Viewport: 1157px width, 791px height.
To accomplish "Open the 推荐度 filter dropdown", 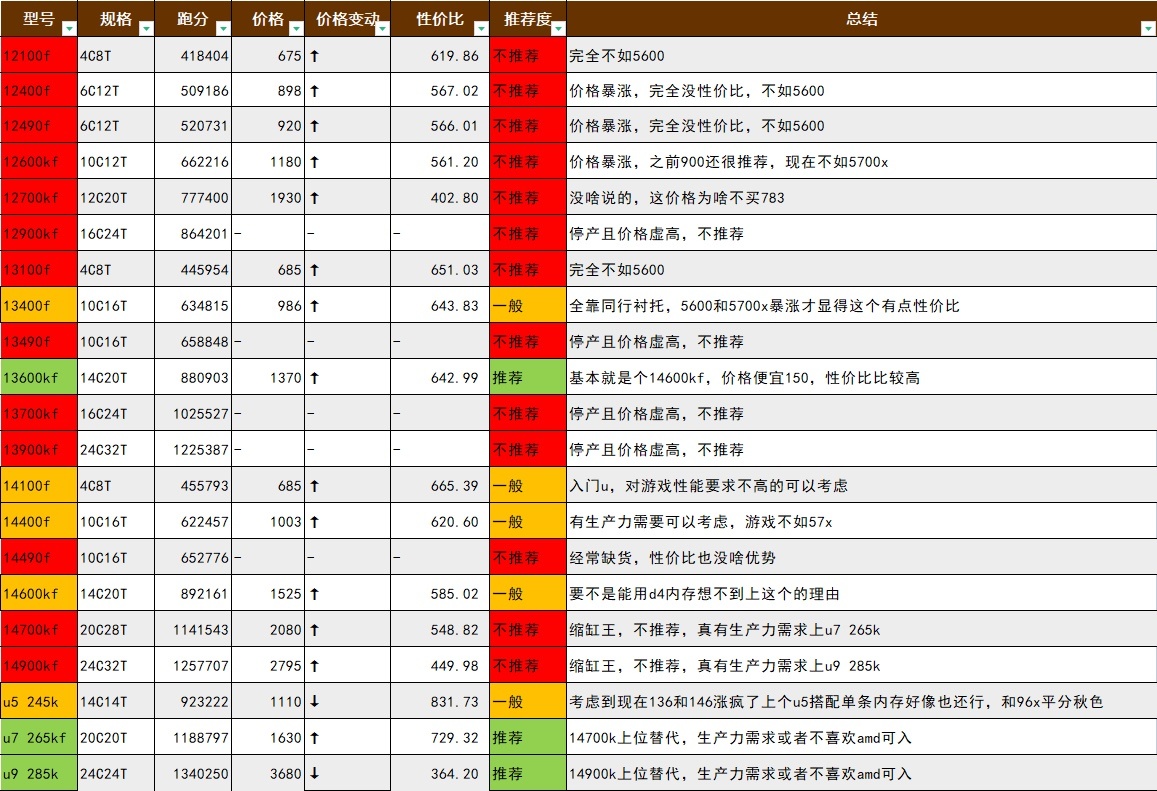I will click(557, 29).
